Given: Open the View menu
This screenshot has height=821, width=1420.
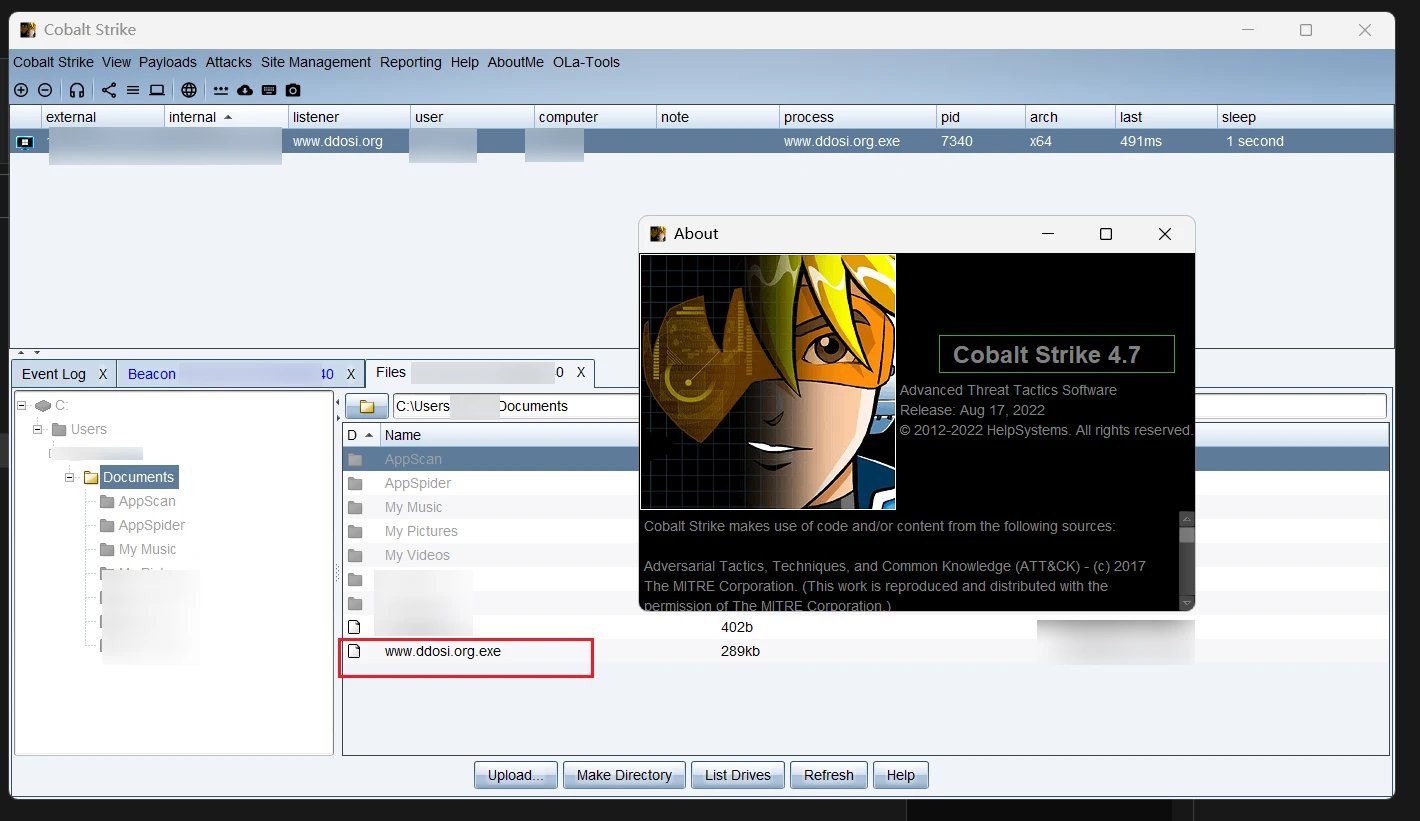Looking at the screenshot, I should 116,62.
